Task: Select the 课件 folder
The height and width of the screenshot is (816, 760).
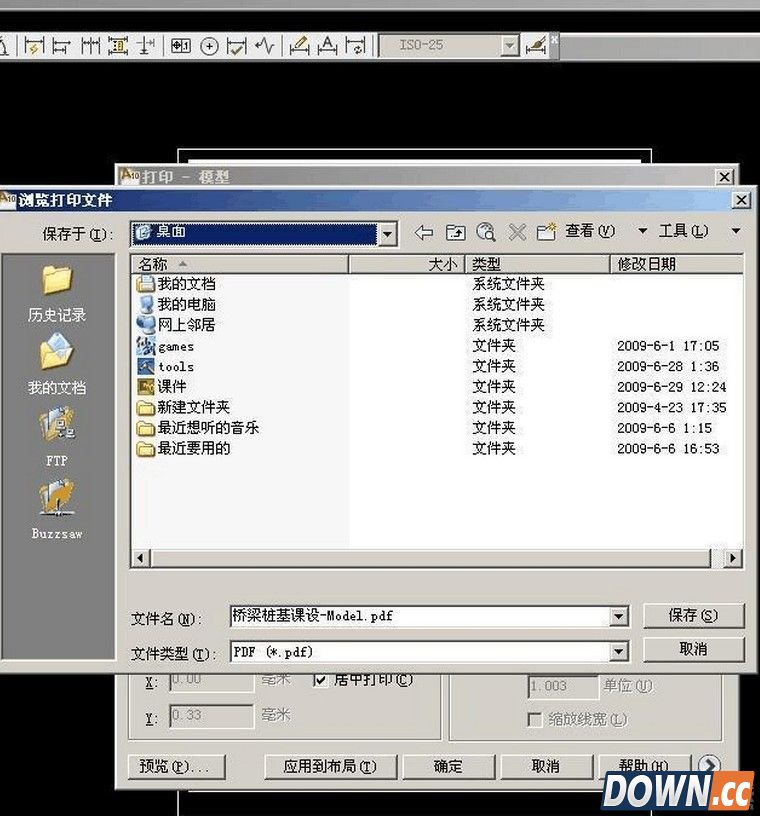Action: [x=162, y=387]
